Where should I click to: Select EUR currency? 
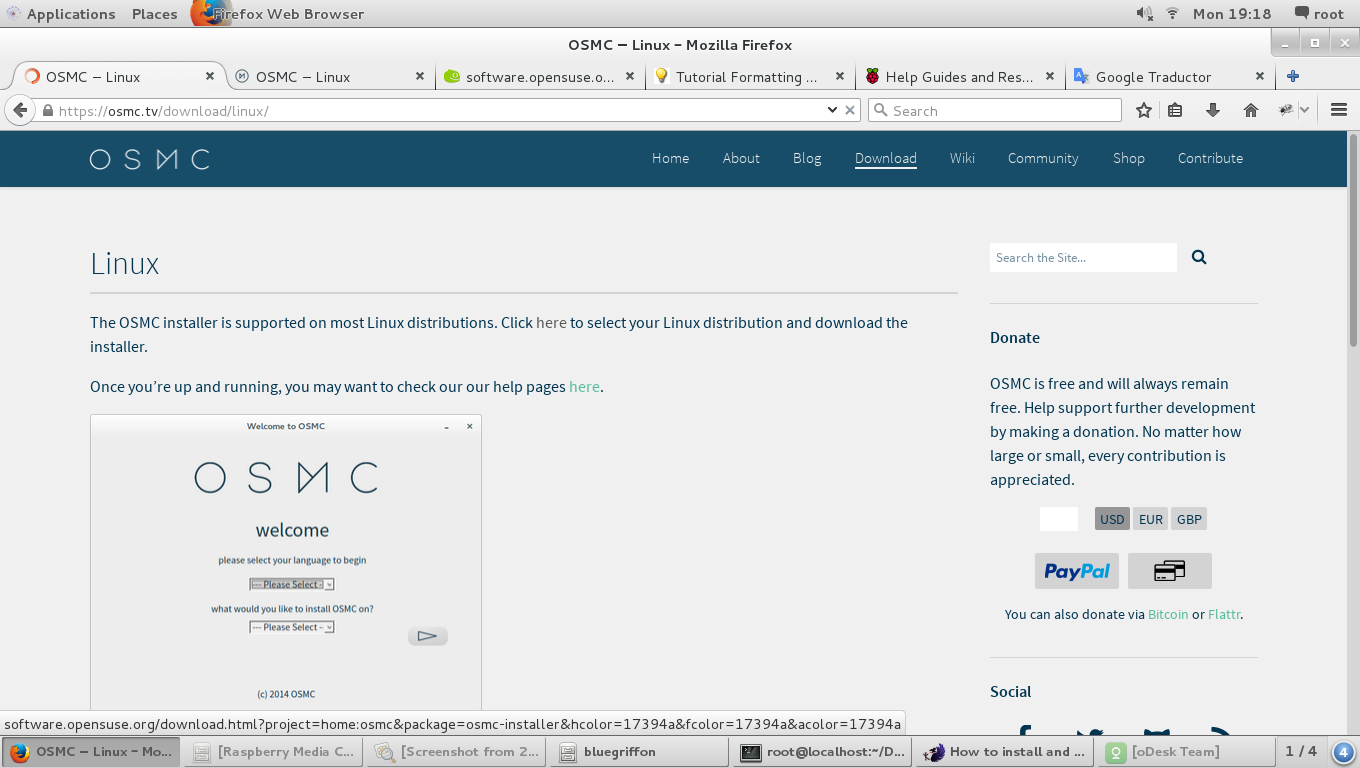pos(1151,519)
